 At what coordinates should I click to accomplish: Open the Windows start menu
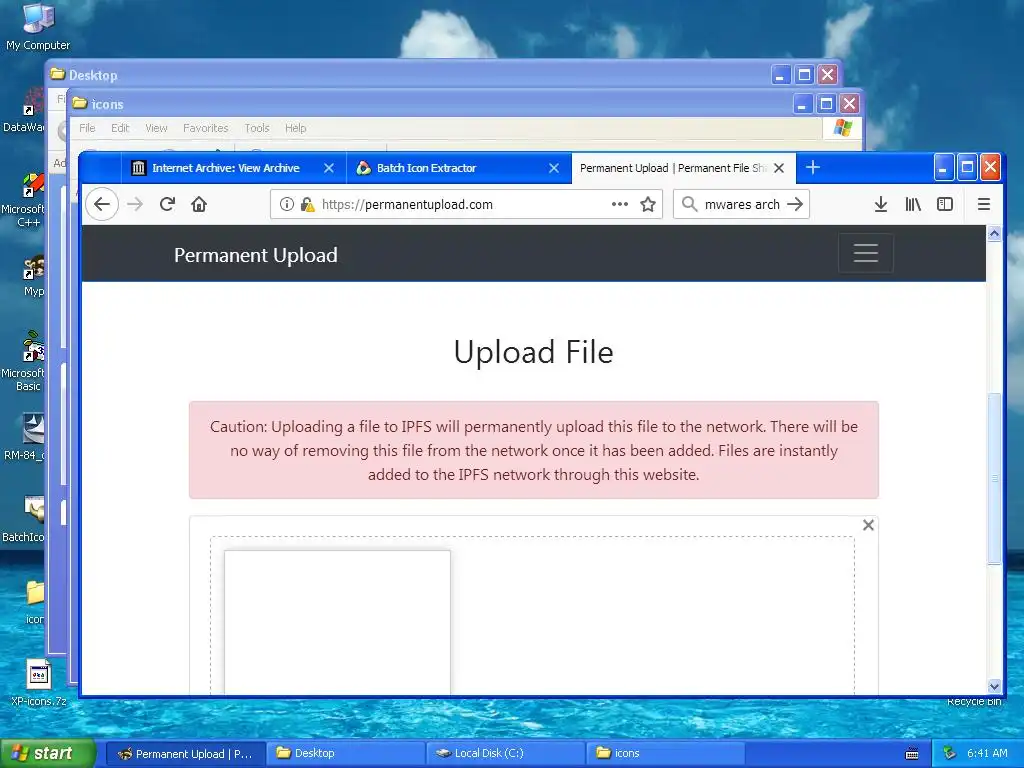[47, 753]
